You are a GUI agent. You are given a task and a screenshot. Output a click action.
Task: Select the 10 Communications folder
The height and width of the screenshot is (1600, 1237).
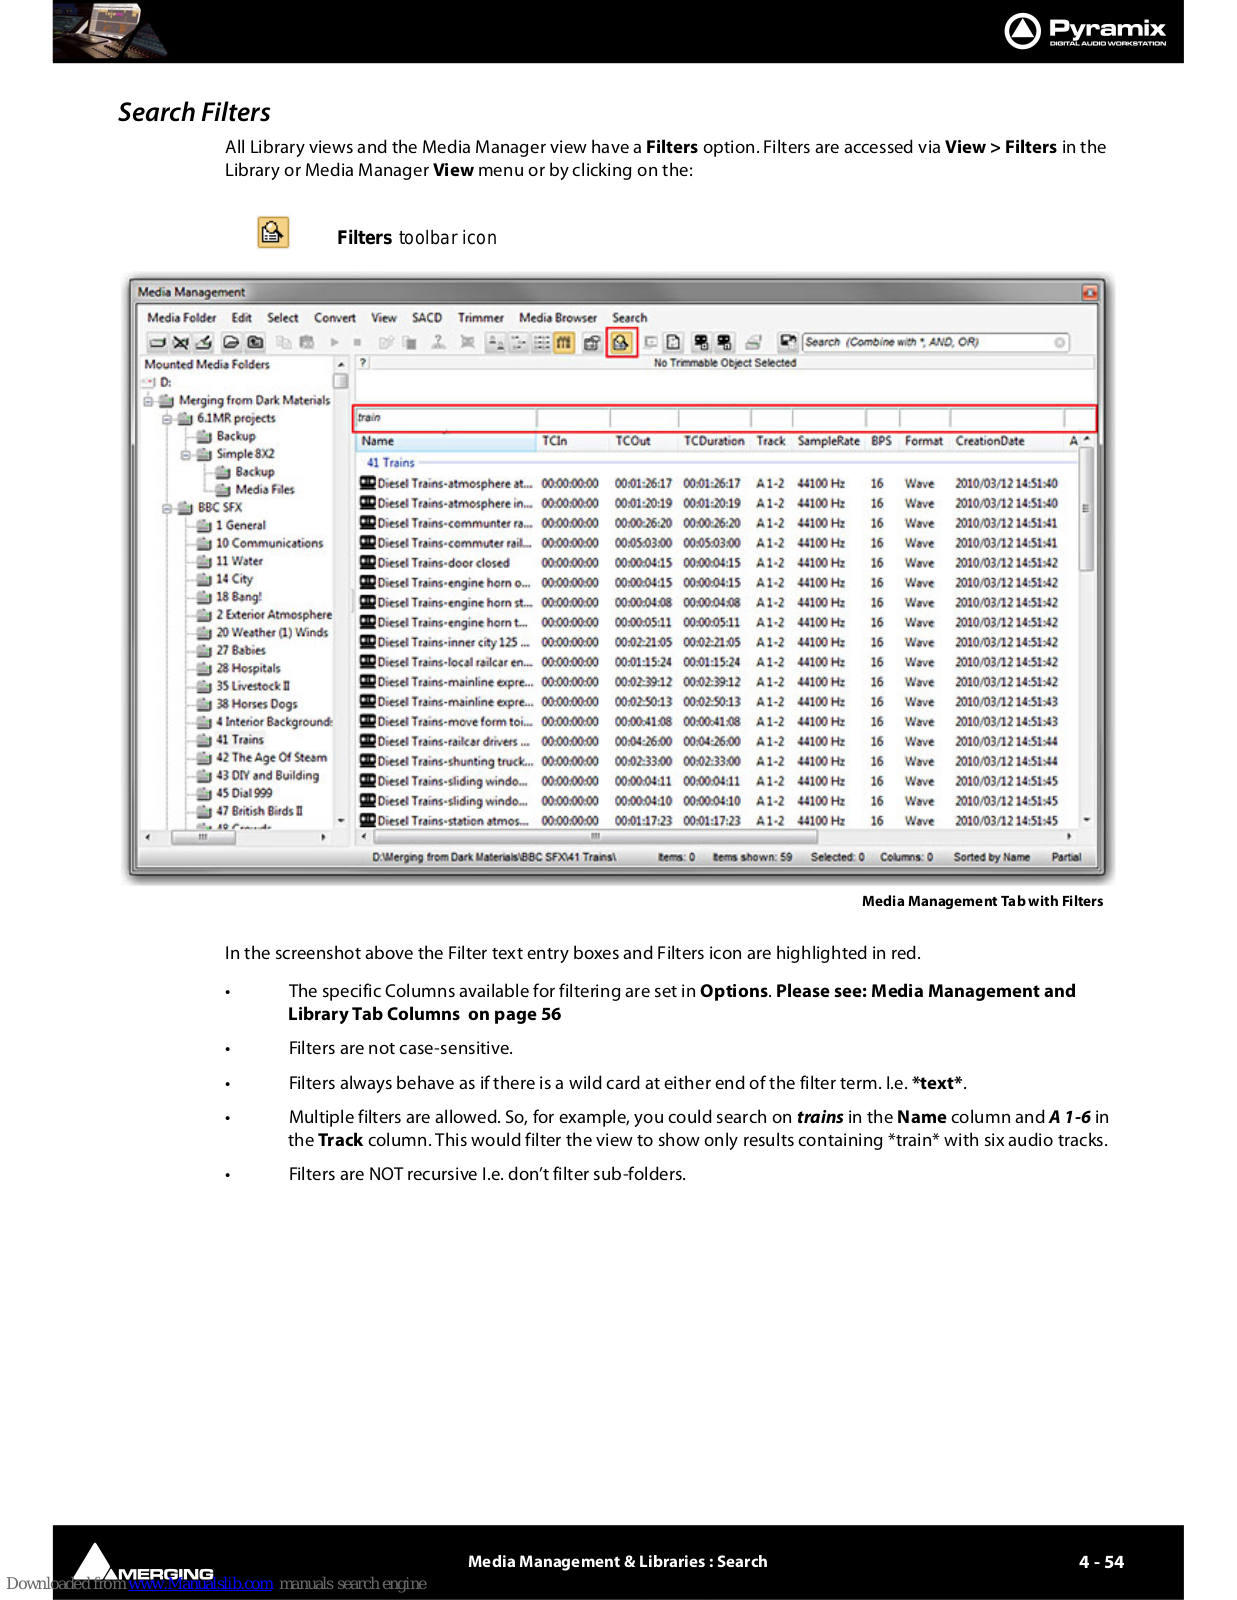(269, 544)
